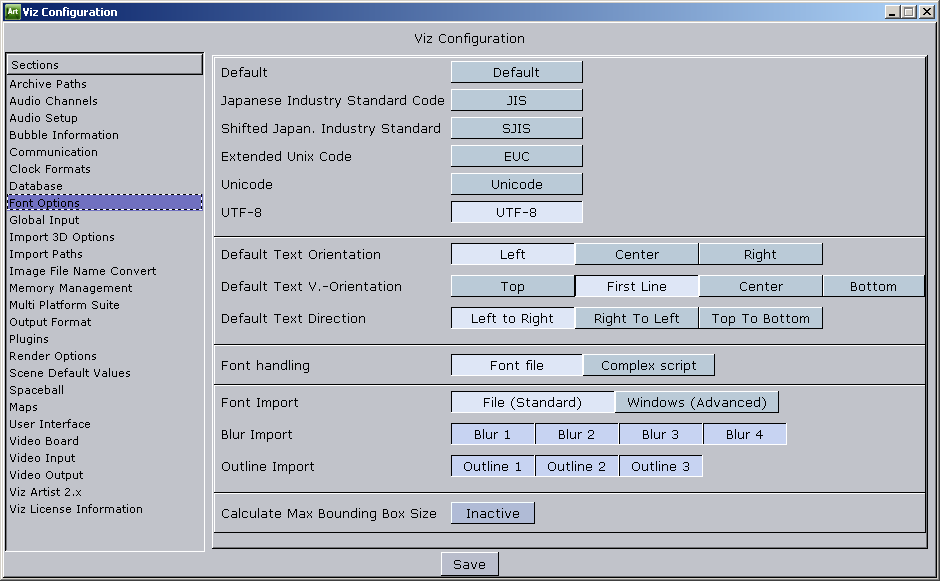Select the Import 3D Options section
940x581 pixels.
click(62, 237)
